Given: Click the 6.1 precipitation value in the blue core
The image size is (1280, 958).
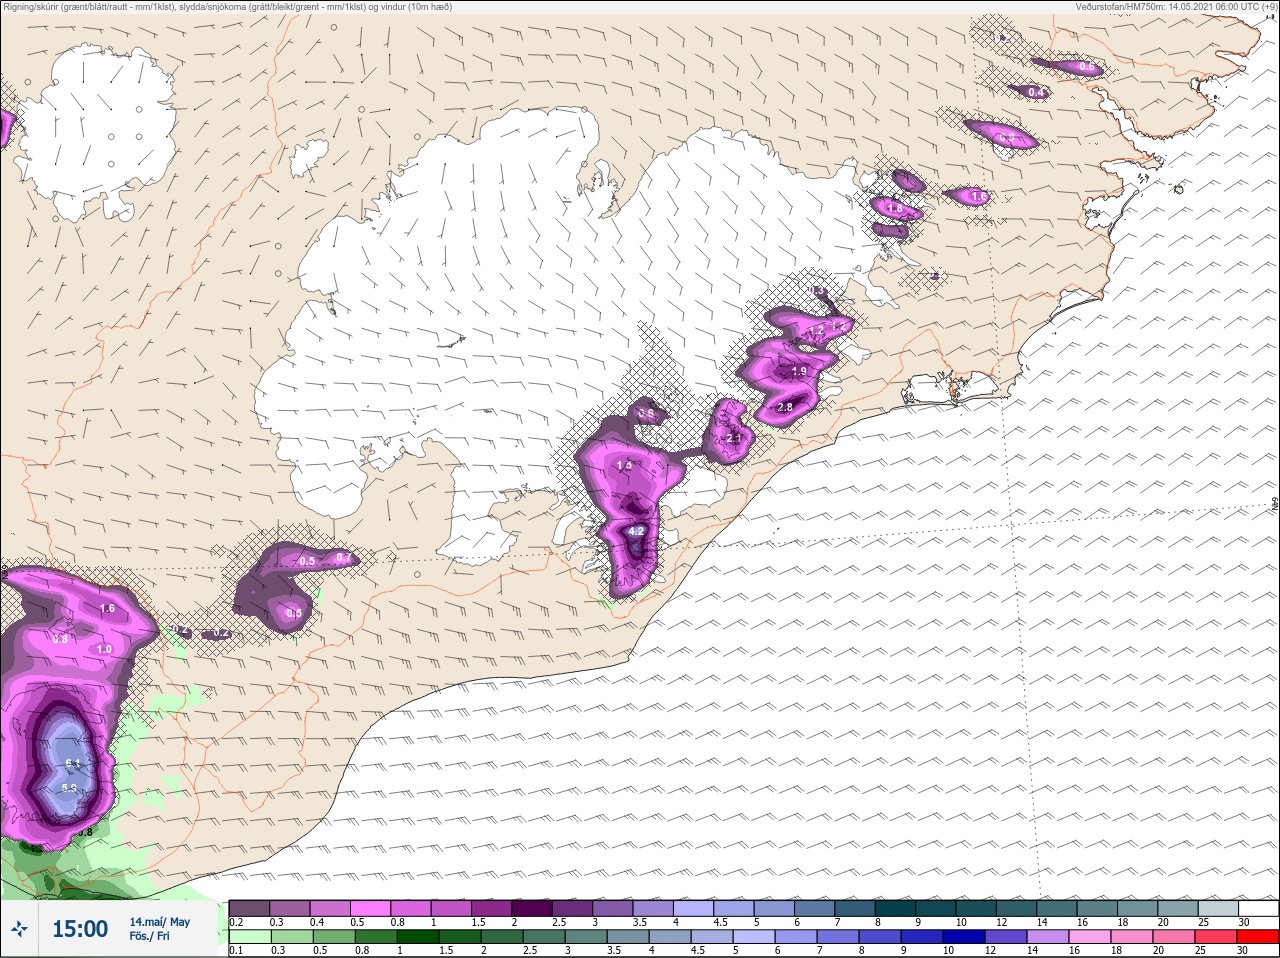Looking at the screenshot, I should [x=72, y=764].
